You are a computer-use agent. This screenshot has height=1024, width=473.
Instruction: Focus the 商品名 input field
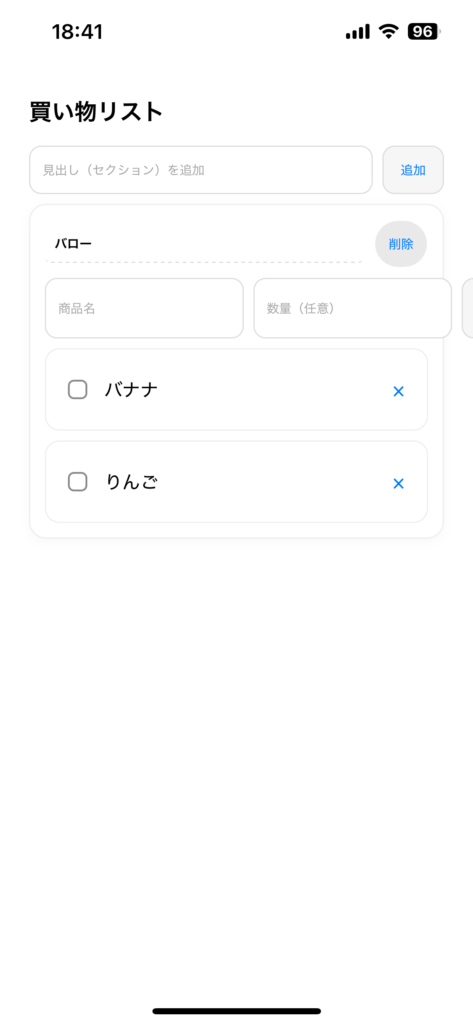(x=144, y=308)
